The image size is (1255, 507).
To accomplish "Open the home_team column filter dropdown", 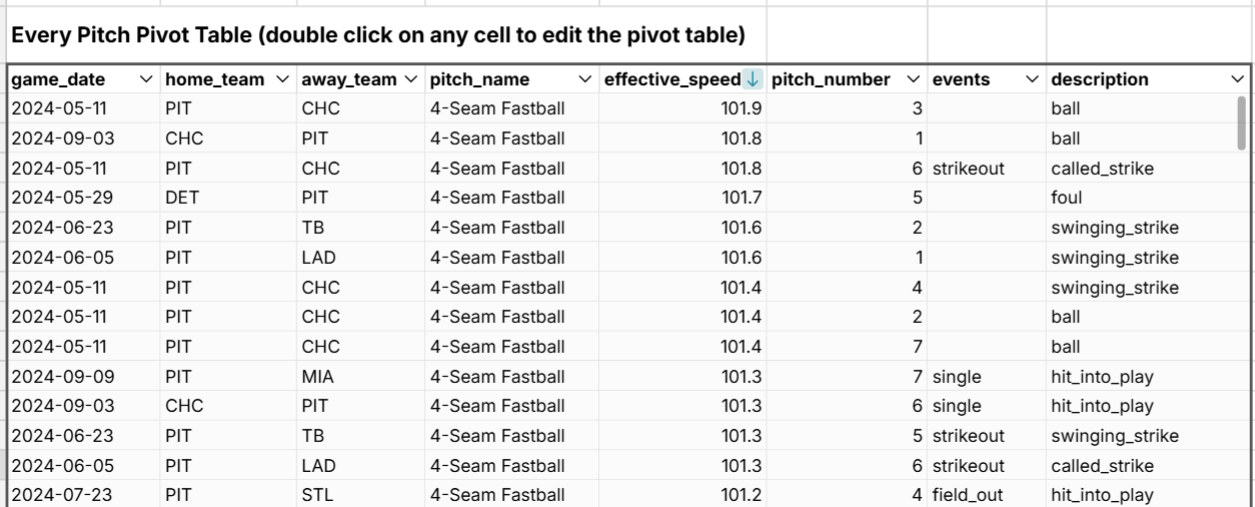I will tap(281, 79).
